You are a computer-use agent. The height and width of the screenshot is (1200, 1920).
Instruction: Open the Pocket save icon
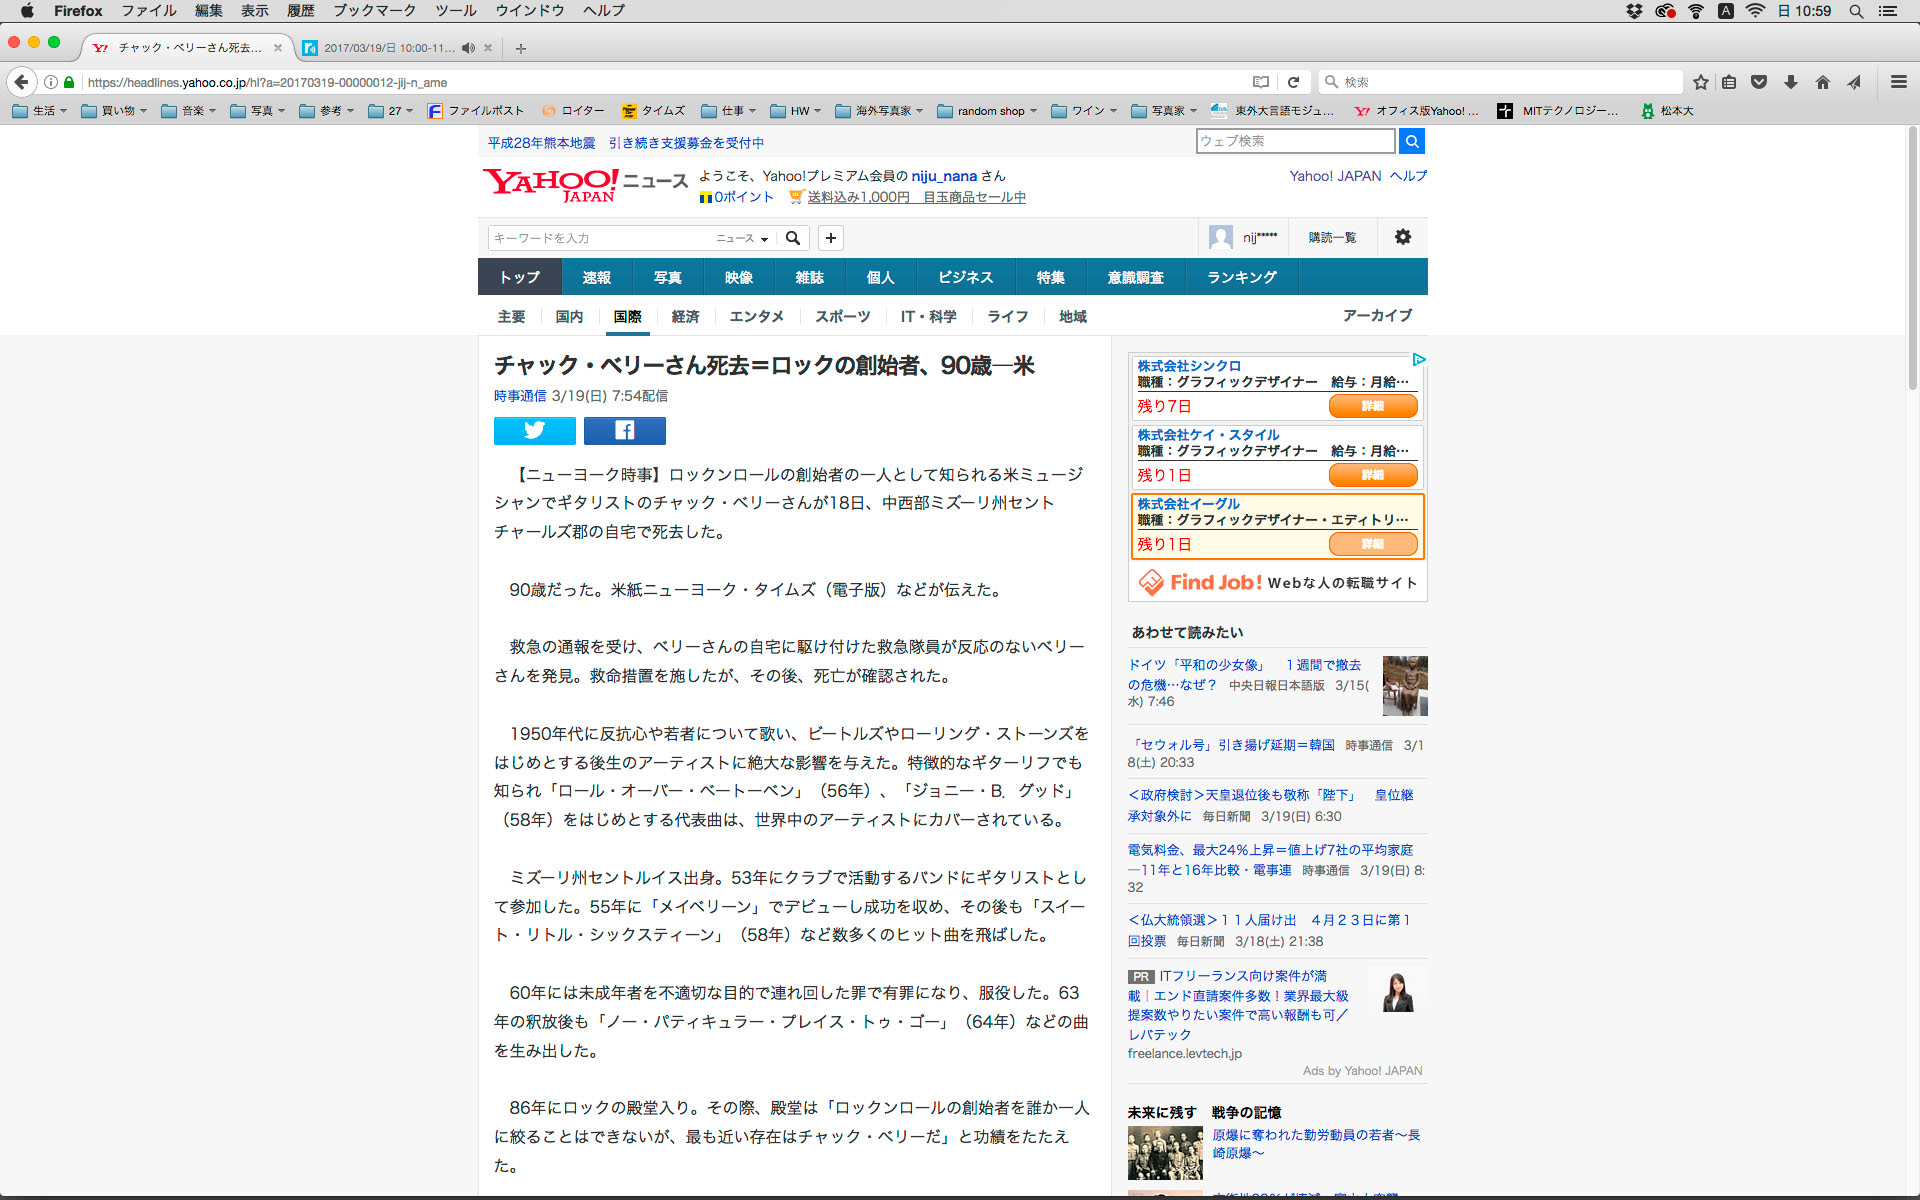point(1759,82)
